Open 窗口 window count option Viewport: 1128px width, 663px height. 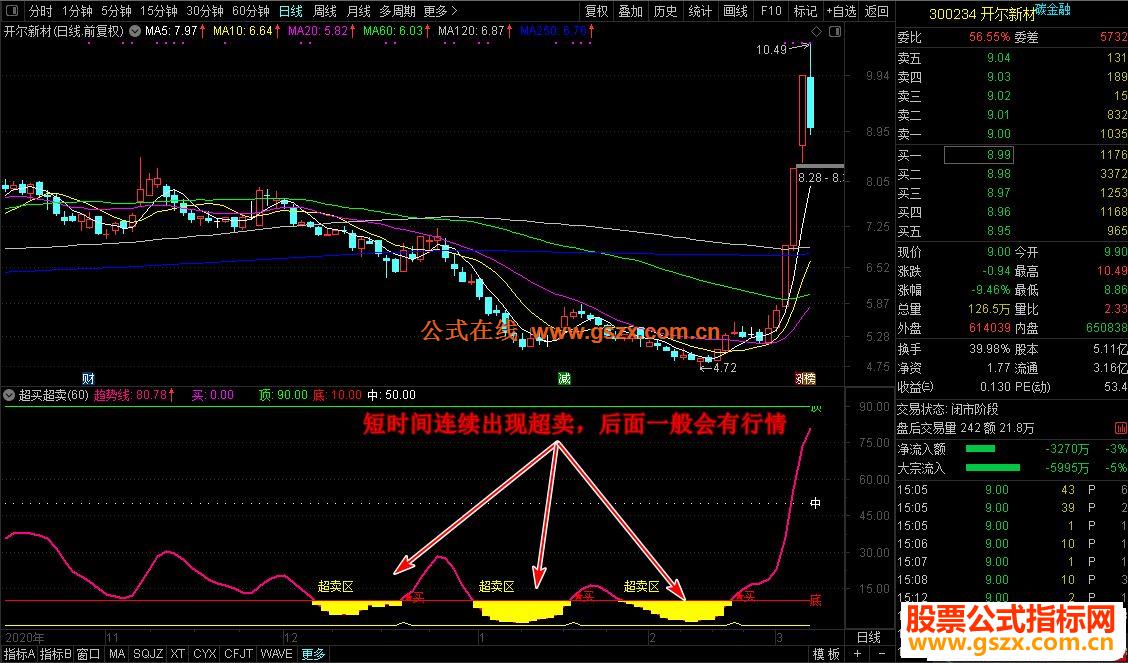tap(88, 654)
